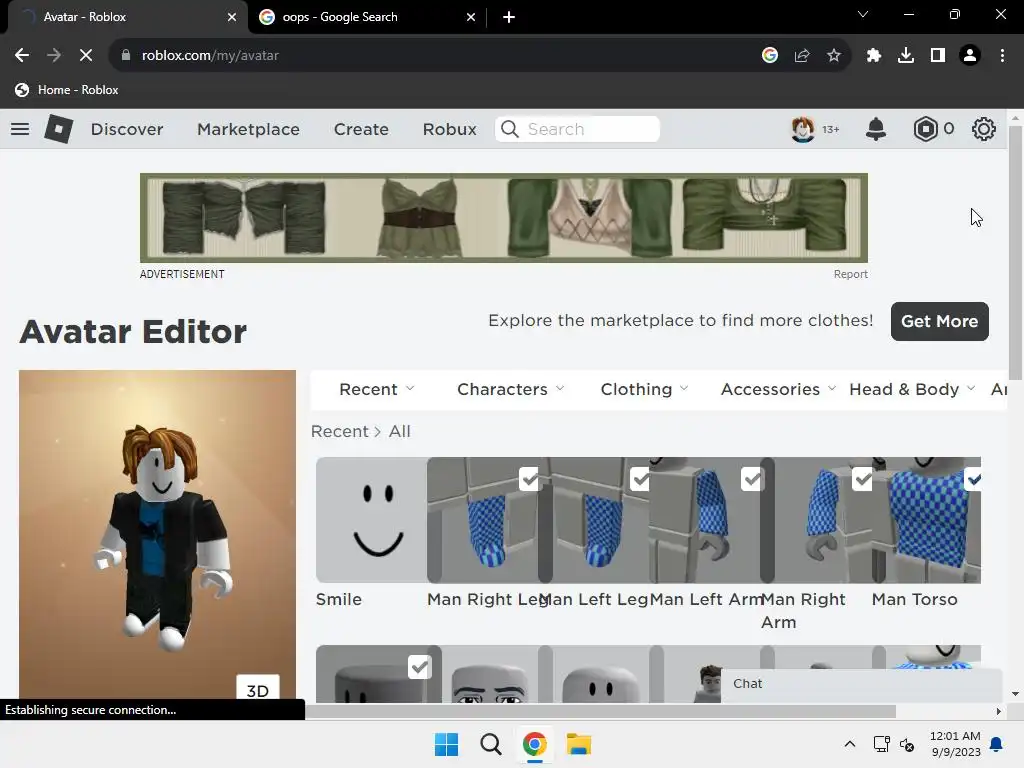Expand the Head & Body category dropdown
This screenshot has height=768, width=1024.
[912, 389]
